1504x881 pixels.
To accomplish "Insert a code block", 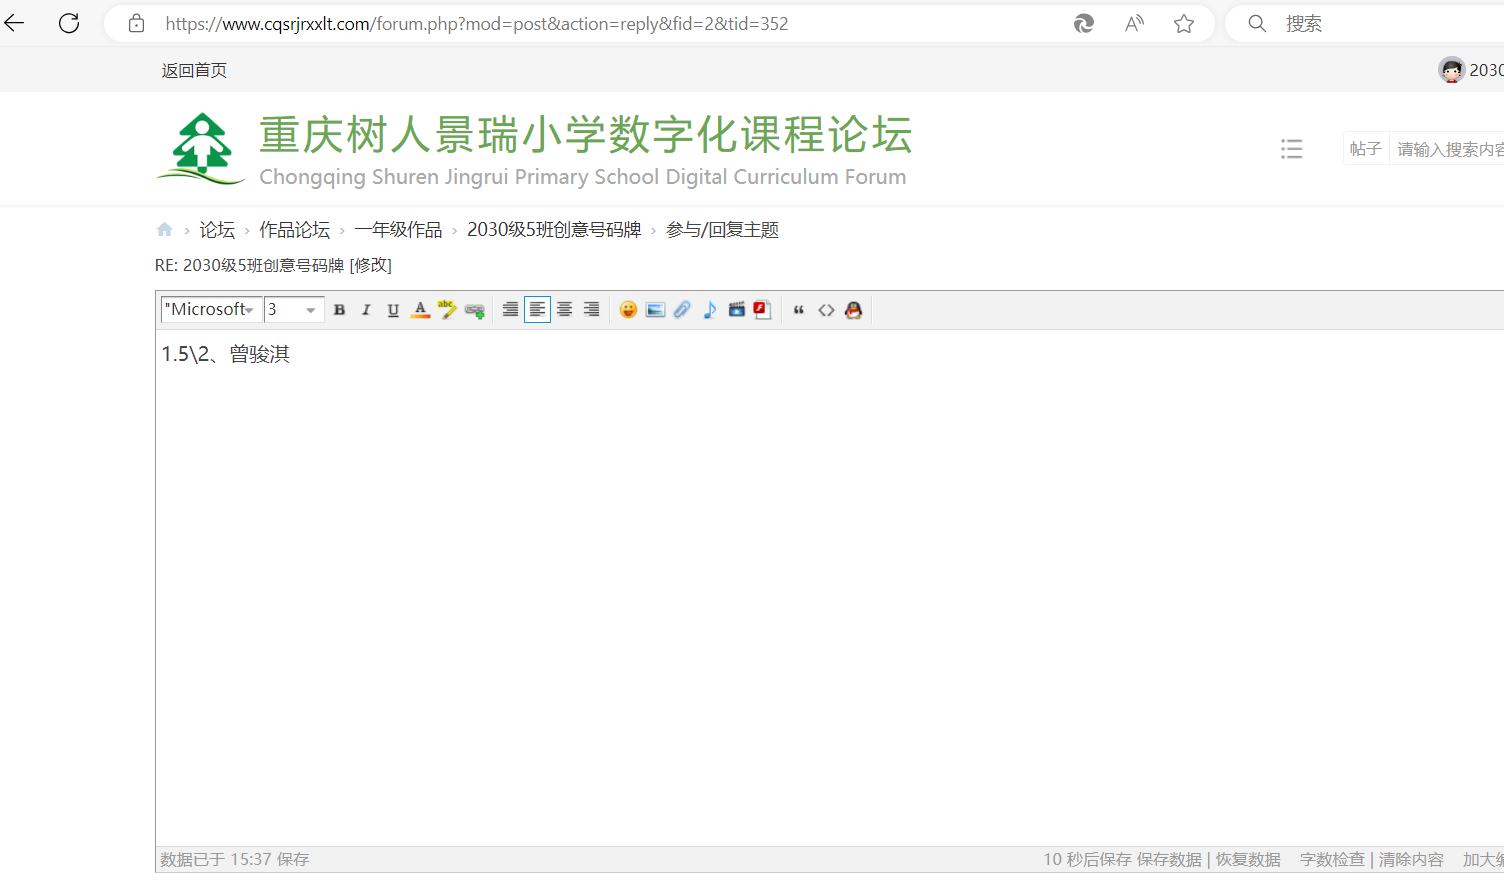I will click(x=826, y=310).
